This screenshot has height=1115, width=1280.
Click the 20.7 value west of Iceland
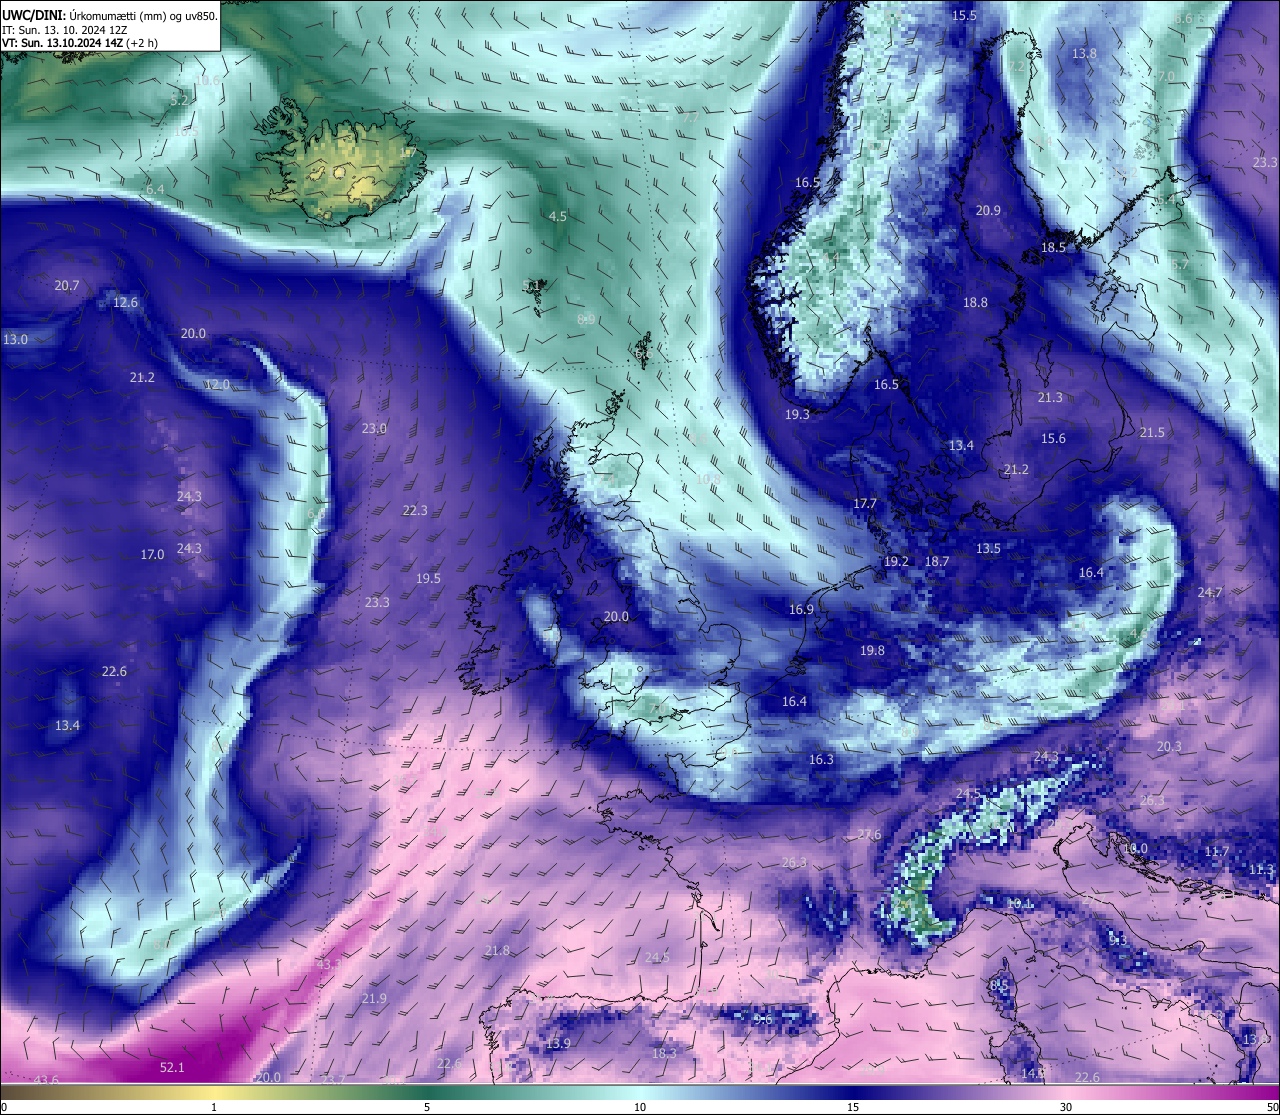point(67,286)
